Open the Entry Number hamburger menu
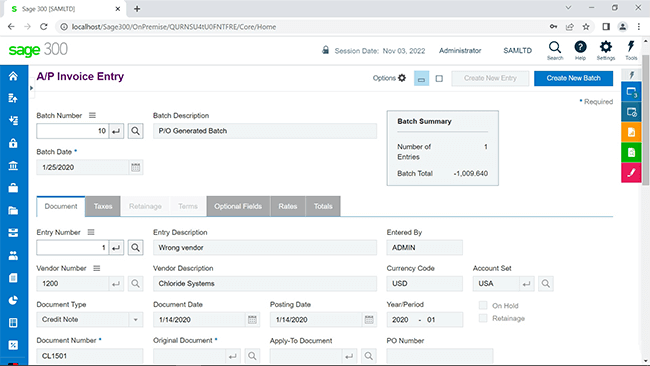650x366 pixels. pyautogui.click(x=91, y=232)
